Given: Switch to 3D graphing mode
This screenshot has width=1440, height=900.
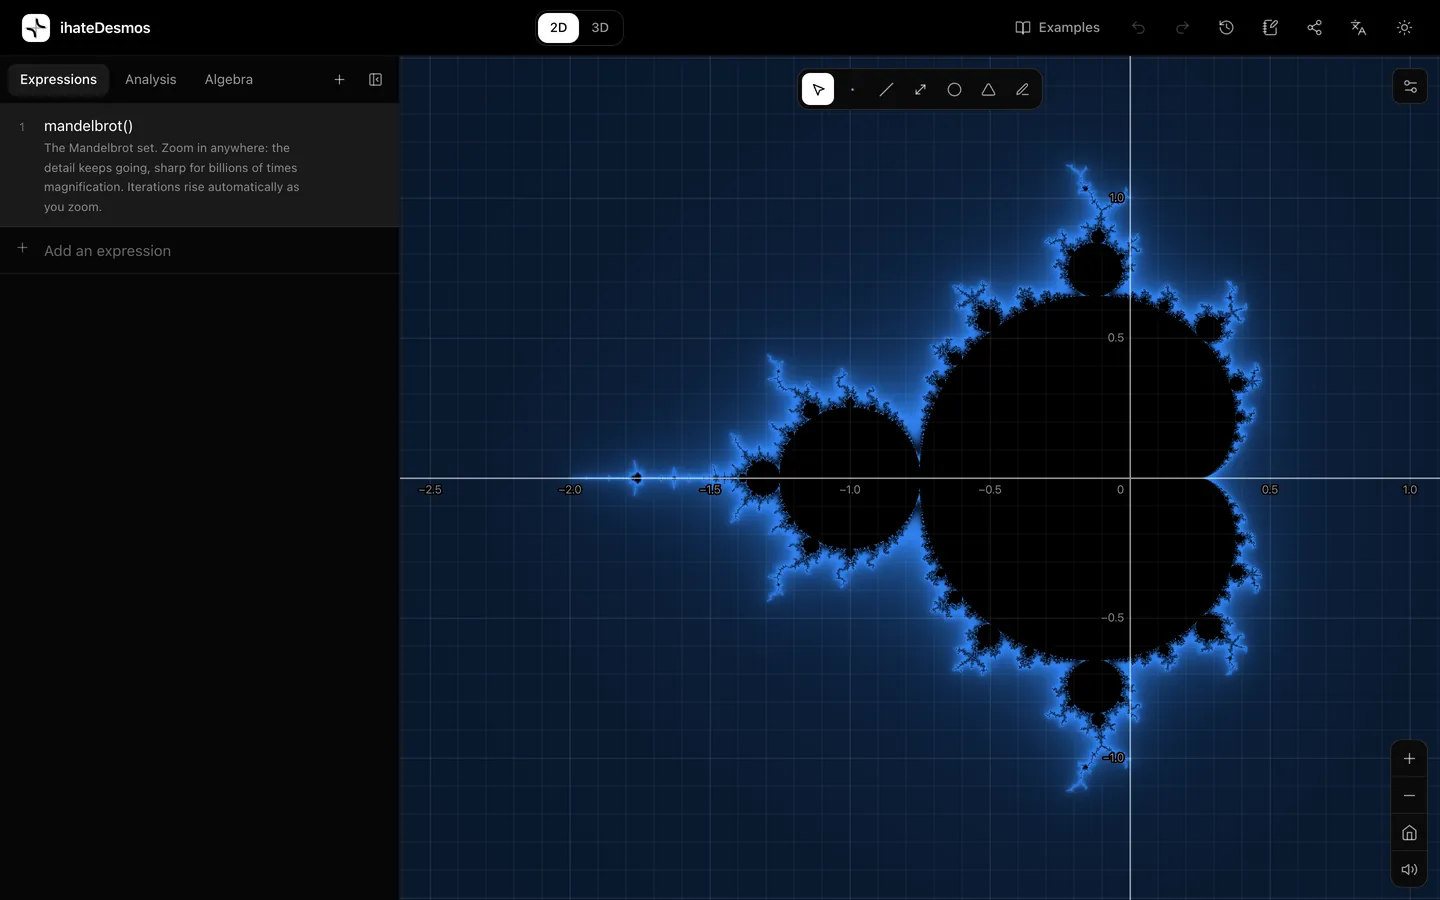Looking at the screenshot, I should [600, 28].
